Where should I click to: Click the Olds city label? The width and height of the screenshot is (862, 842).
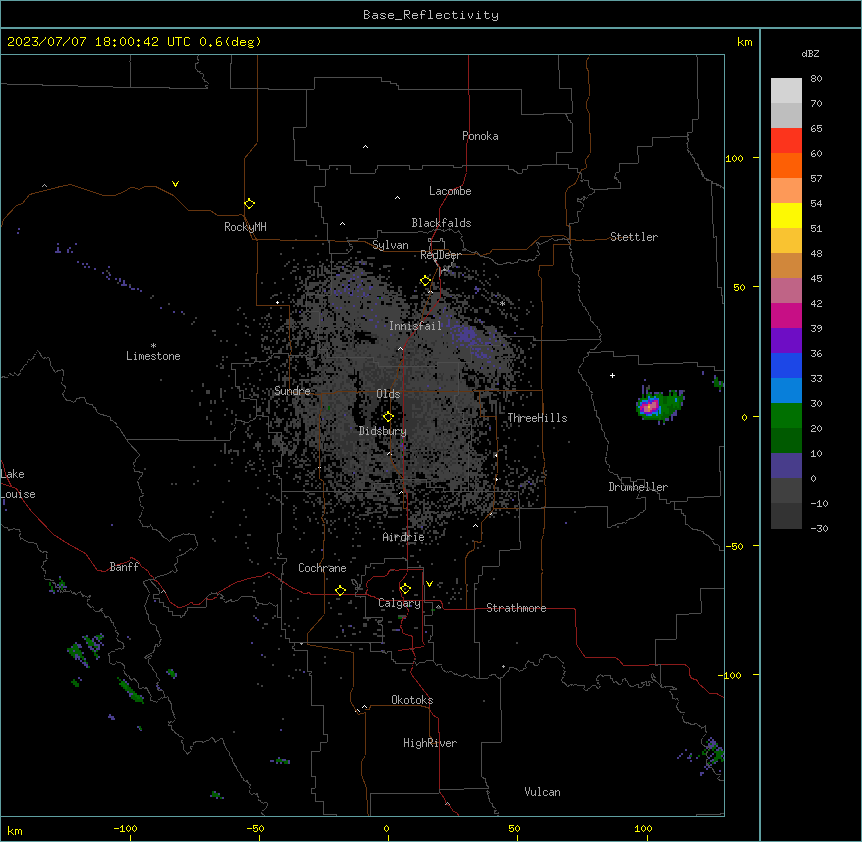388,394
